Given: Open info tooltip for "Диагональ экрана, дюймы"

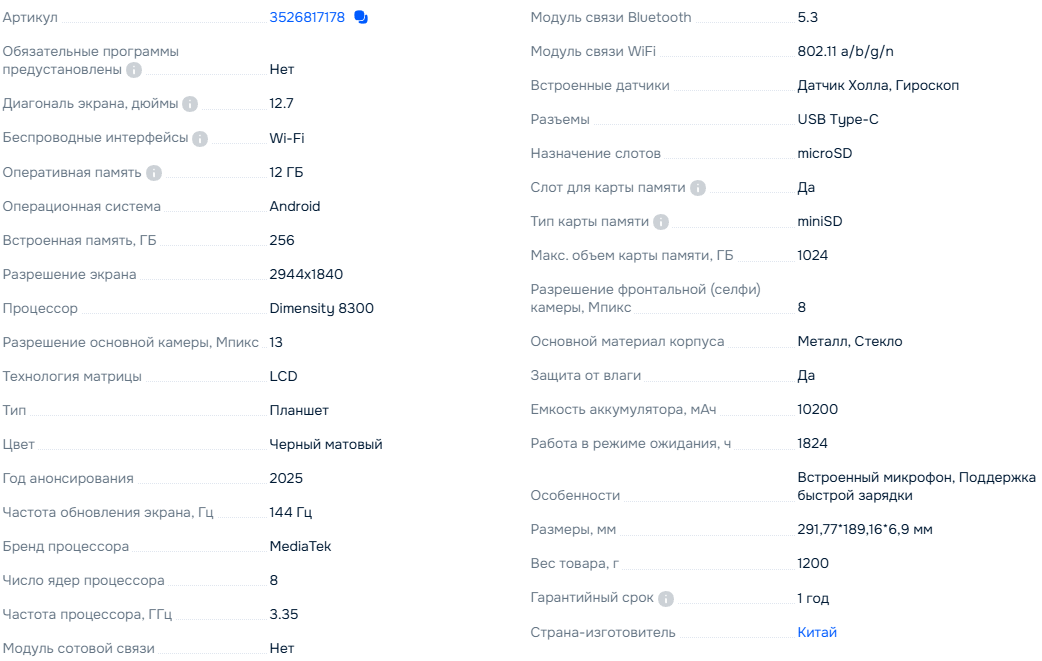Looking at the screenshot, I should tap(190, 104).
